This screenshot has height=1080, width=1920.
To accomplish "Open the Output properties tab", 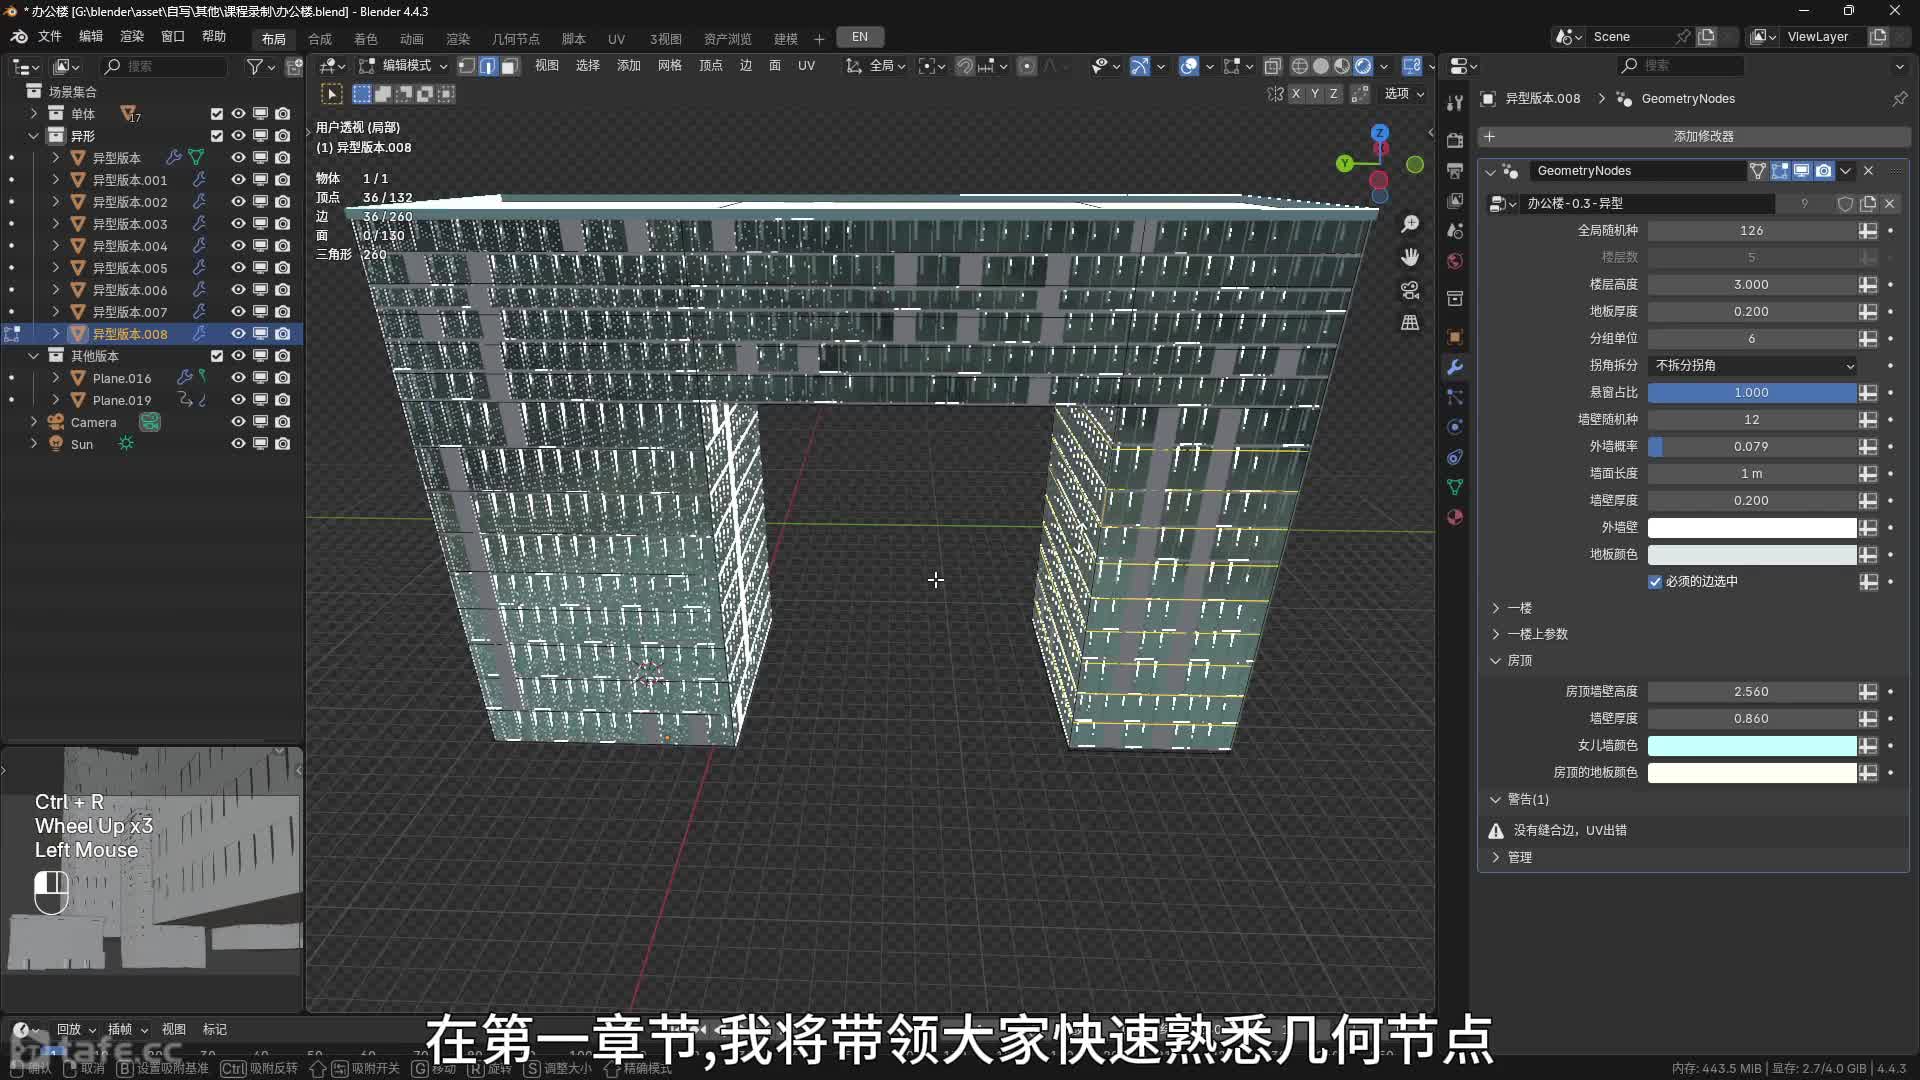I will click(1455, 171).
